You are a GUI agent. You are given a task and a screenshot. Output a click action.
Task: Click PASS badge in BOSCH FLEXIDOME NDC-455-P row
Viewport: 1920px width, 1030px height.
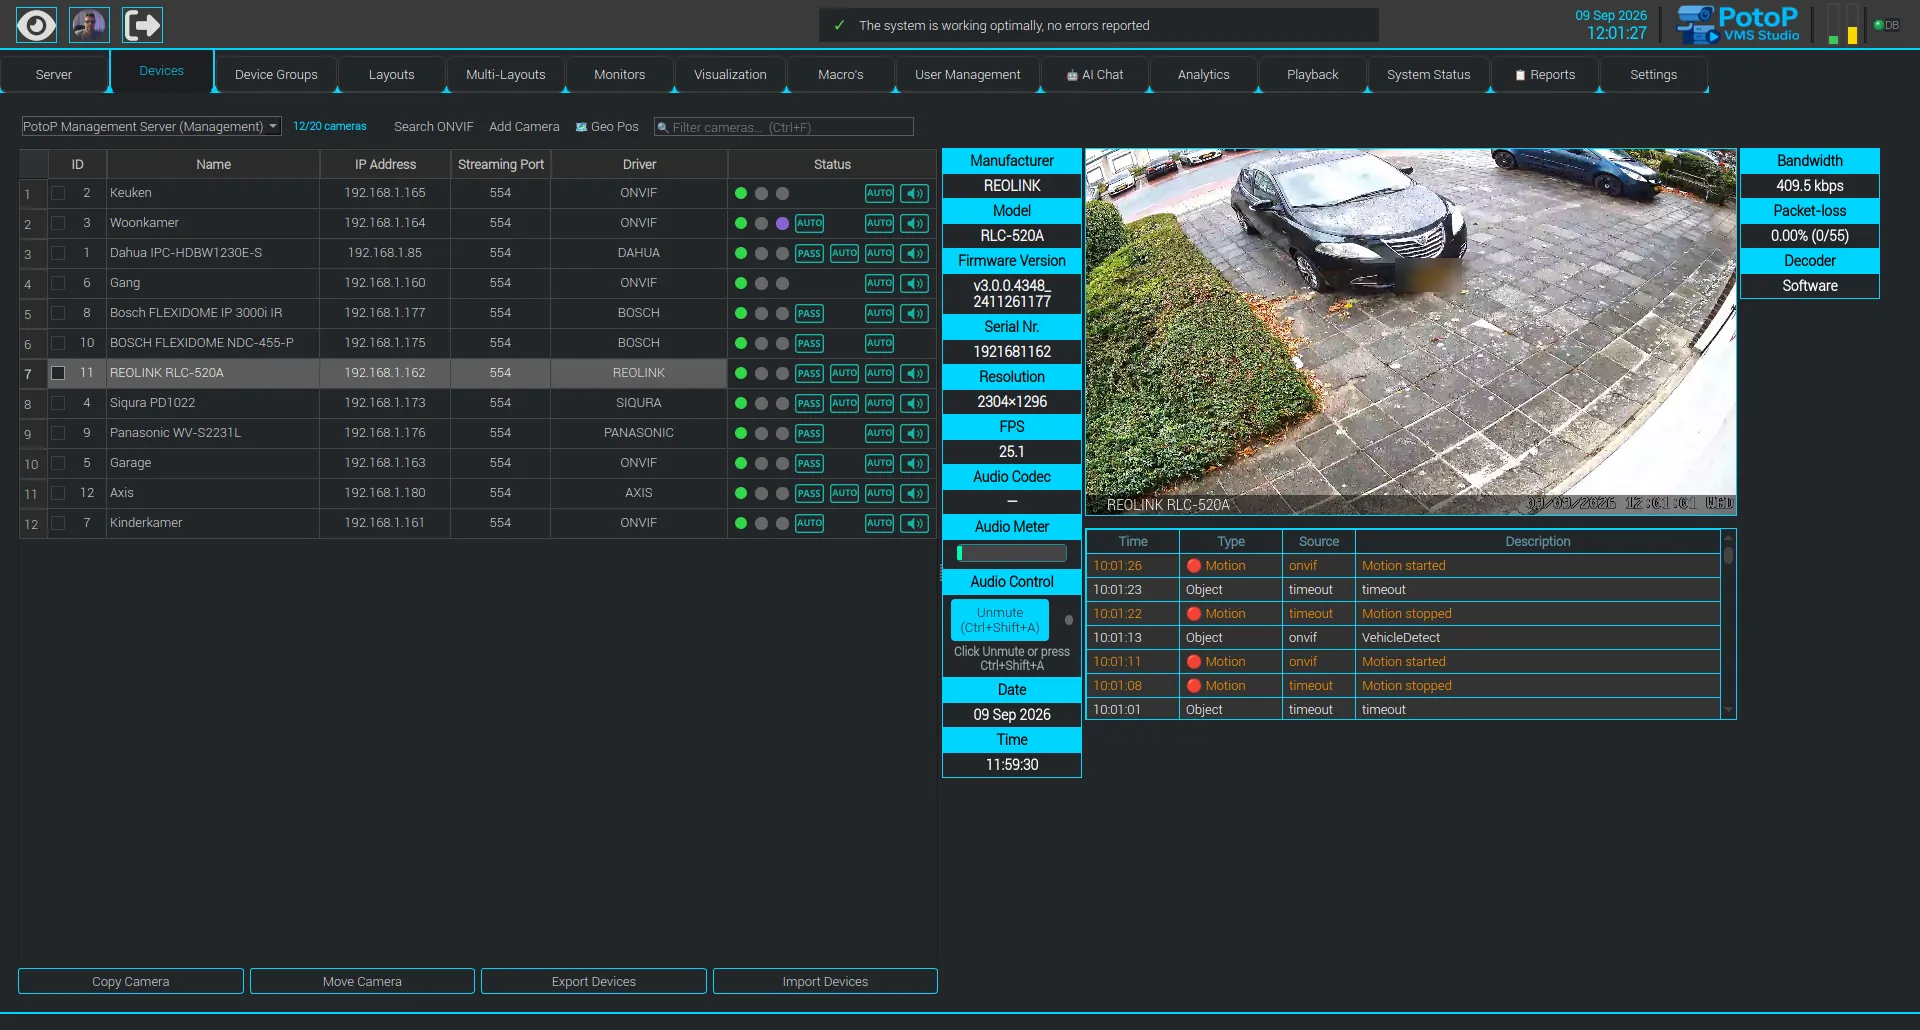coord(809,343)
